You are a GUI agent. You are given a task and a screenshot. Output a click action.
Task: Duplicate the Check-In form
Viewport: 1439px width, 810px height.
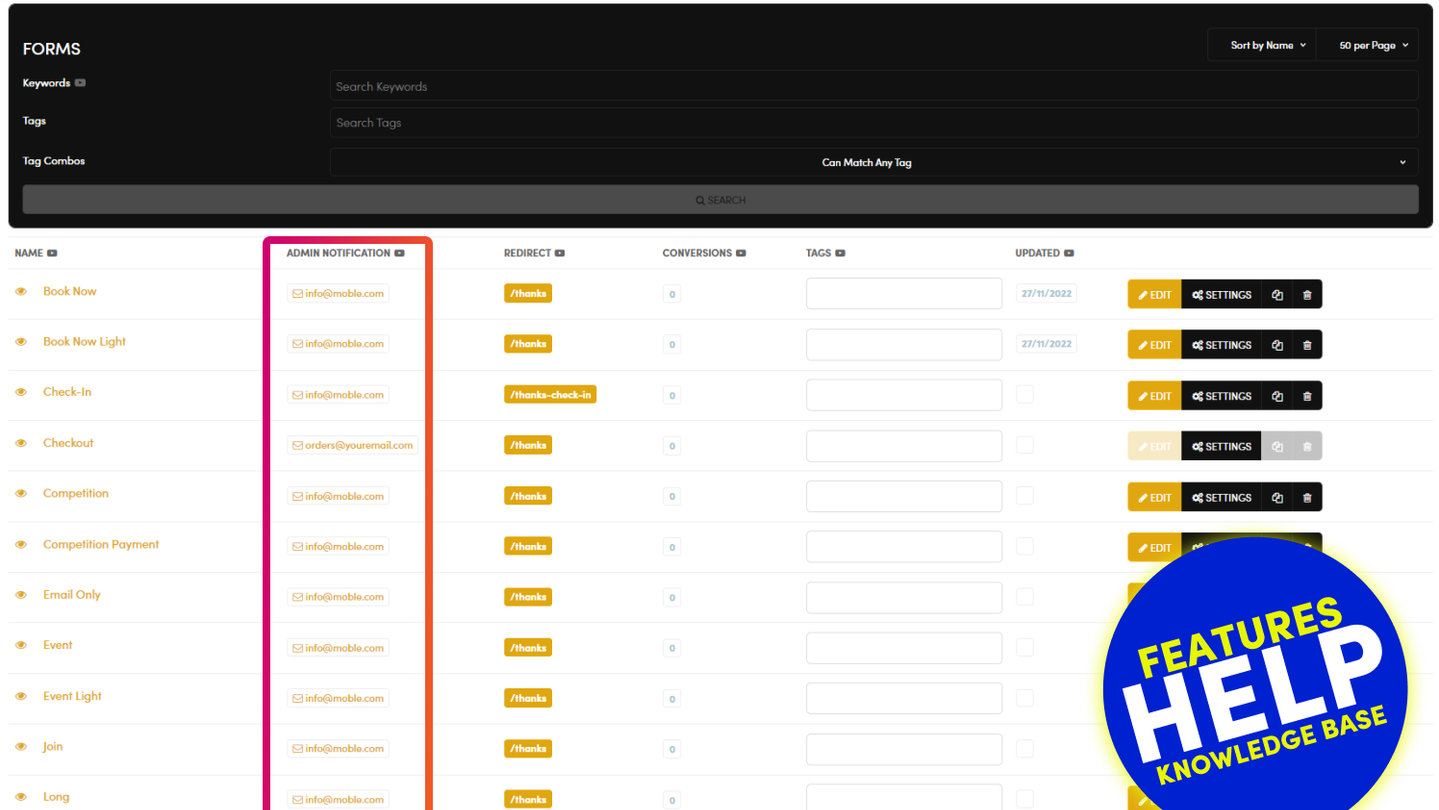[1277, 396]
